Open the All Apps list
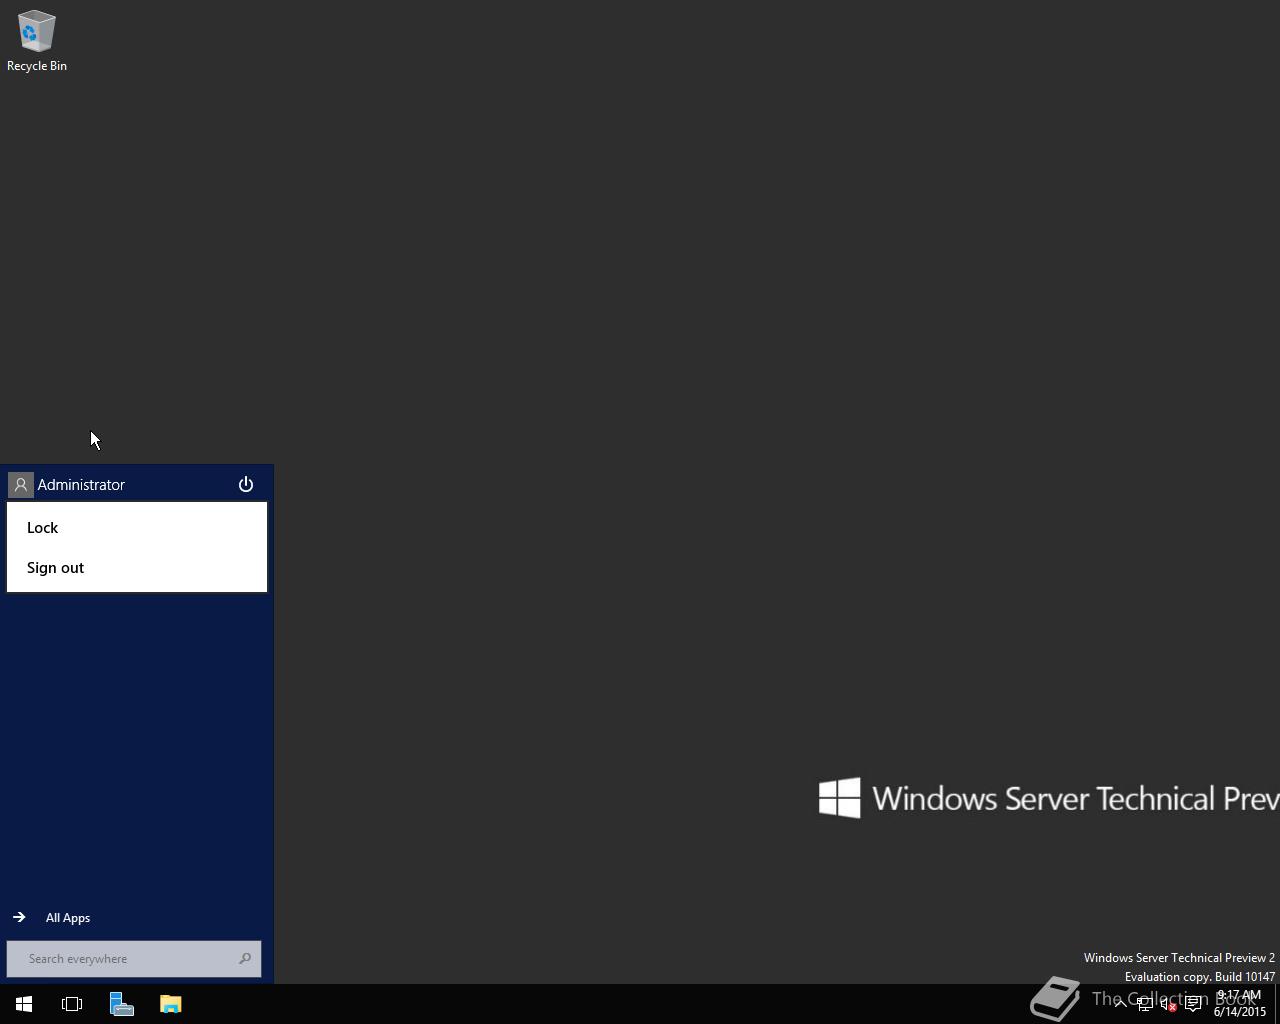 click(52, 918)
